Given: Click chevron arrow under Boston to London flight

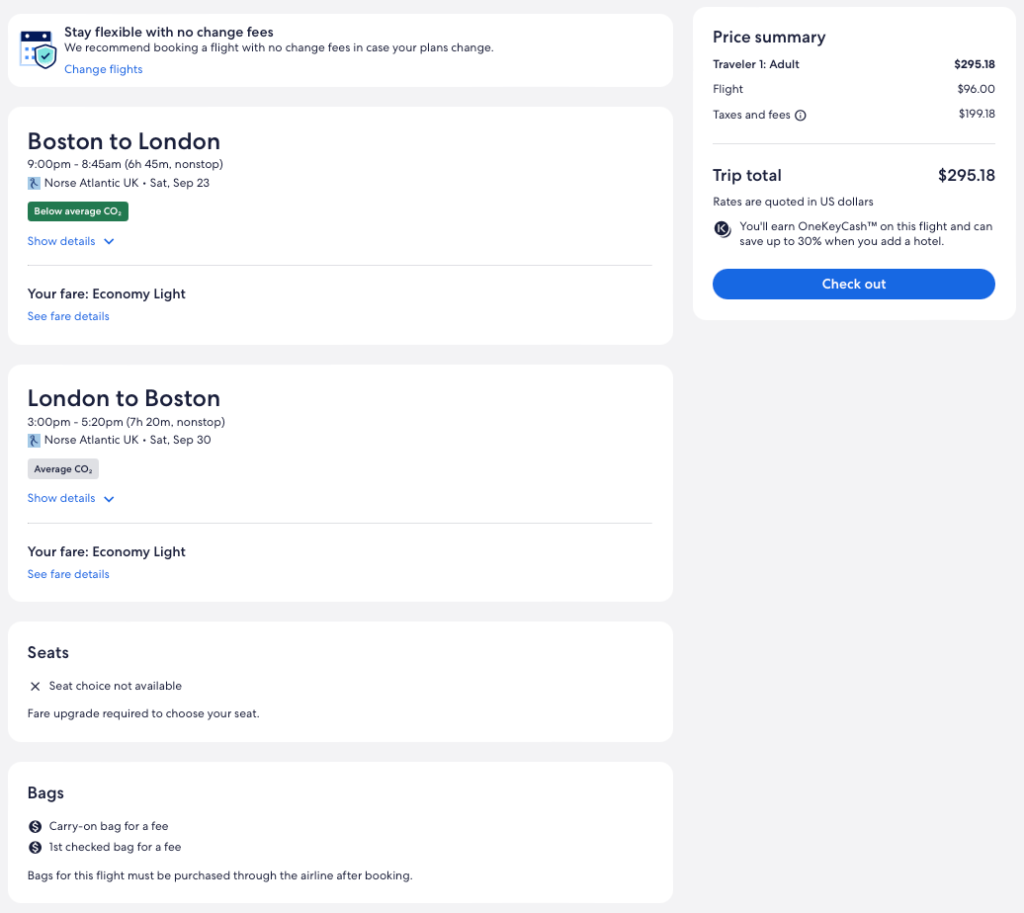Looking at the screenshot, I should 109,242.
